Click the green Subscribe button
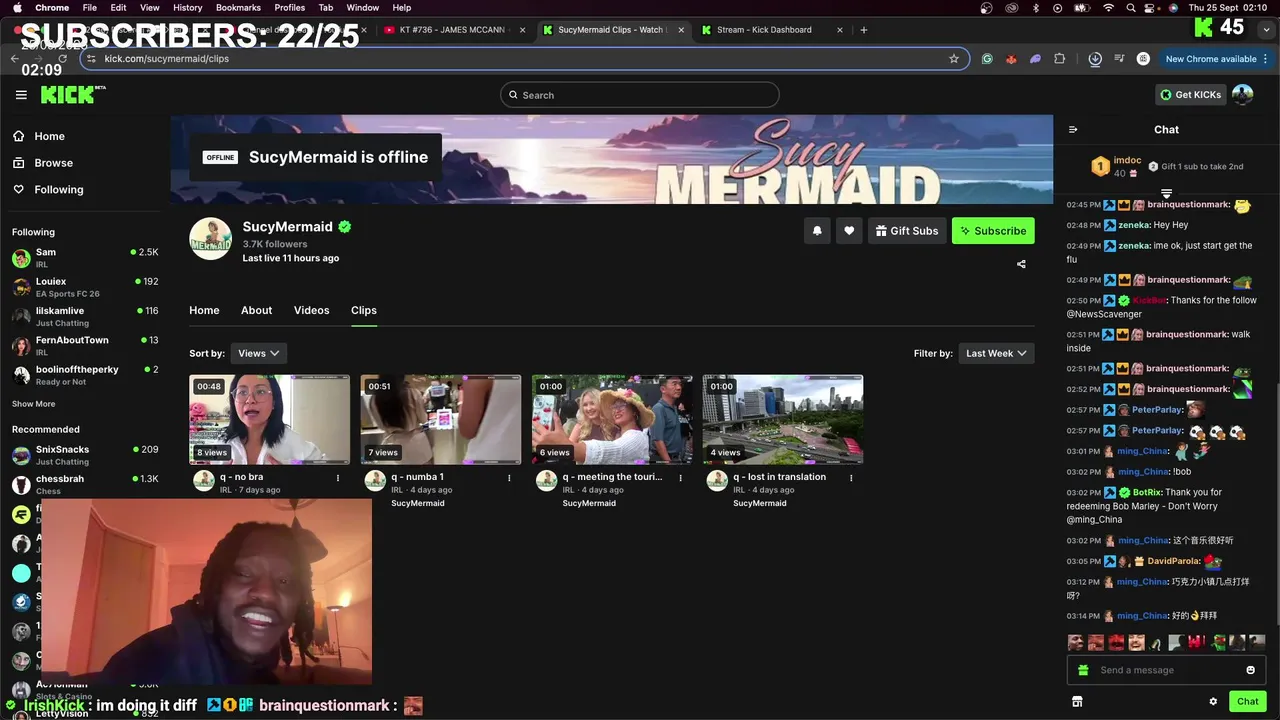 coord(993,231)
